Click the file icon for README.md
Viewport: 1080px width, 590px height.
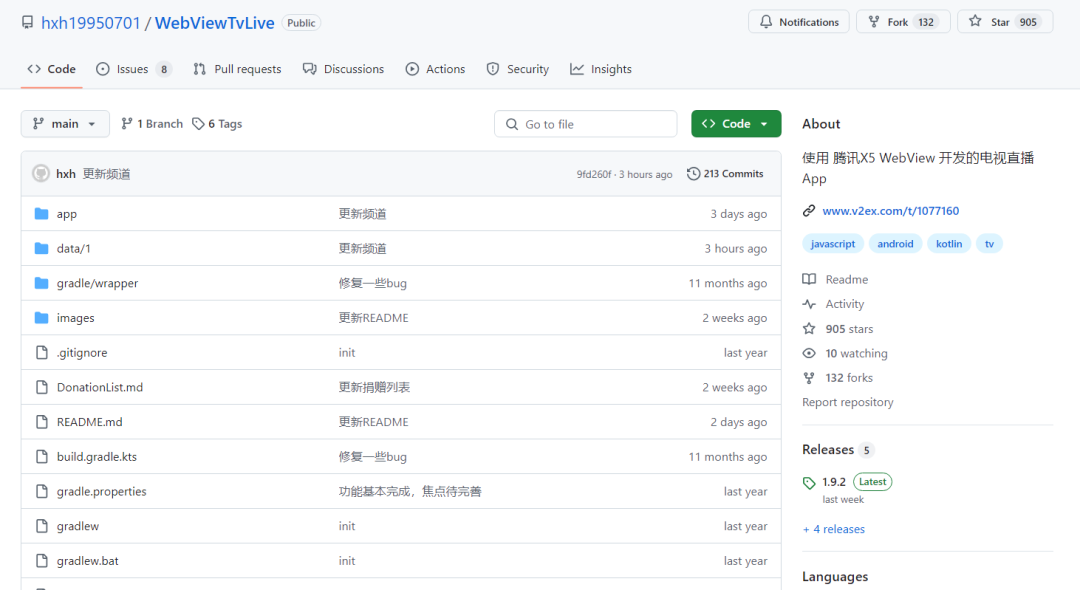click(42, 422)
